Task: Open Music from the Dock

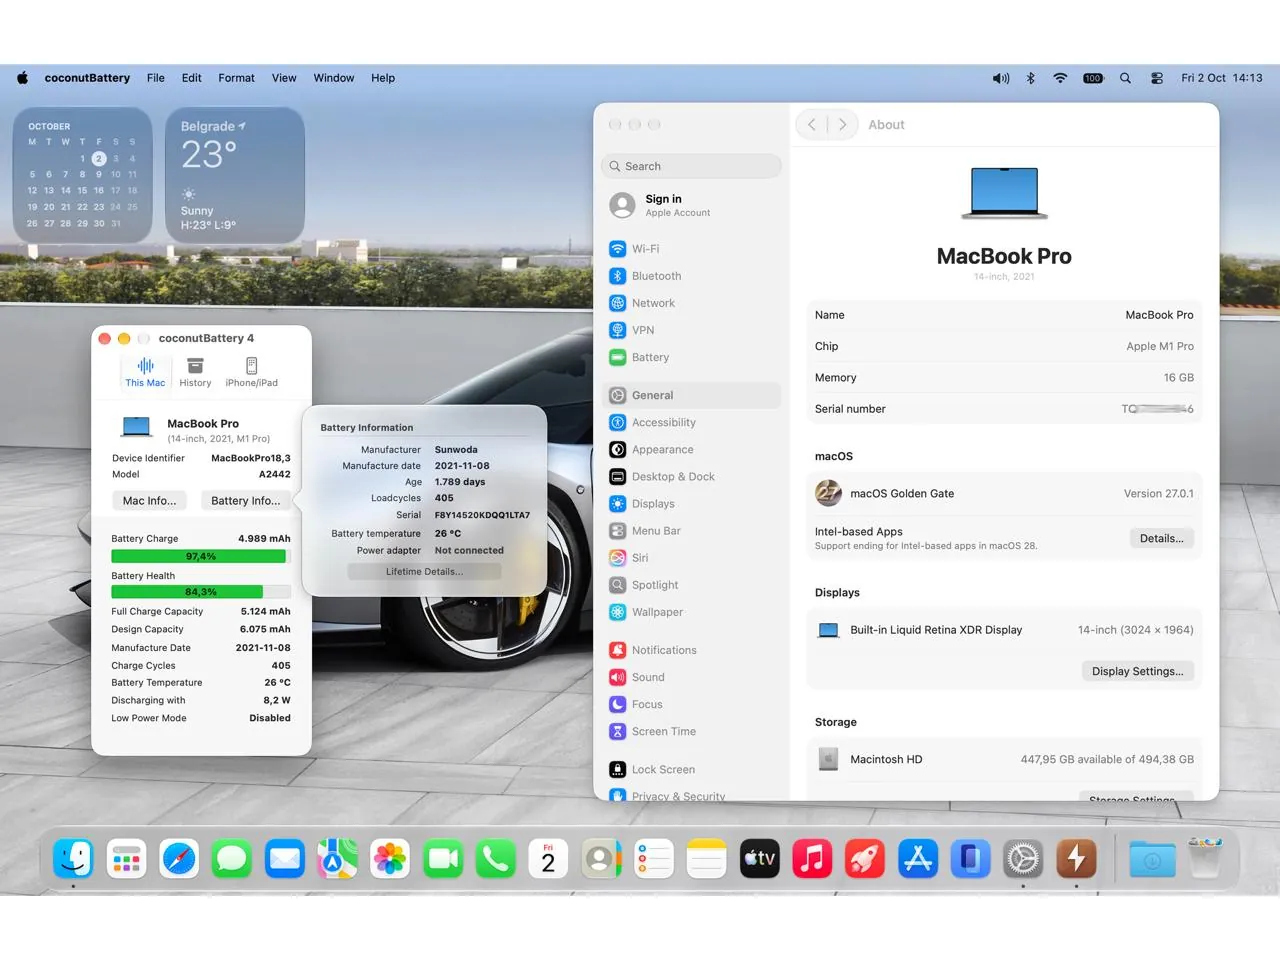Action: tap(812, 858)
